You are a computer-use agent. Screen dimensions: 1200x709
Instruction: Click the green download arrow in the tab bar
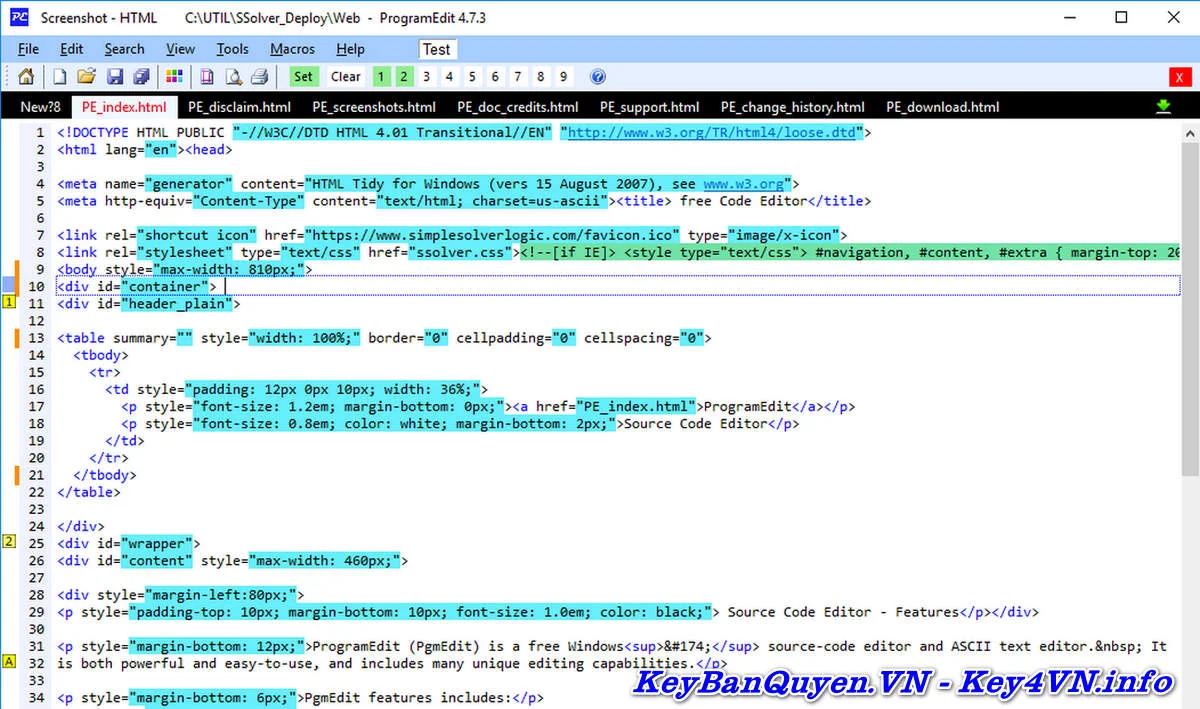point(1163,107)
